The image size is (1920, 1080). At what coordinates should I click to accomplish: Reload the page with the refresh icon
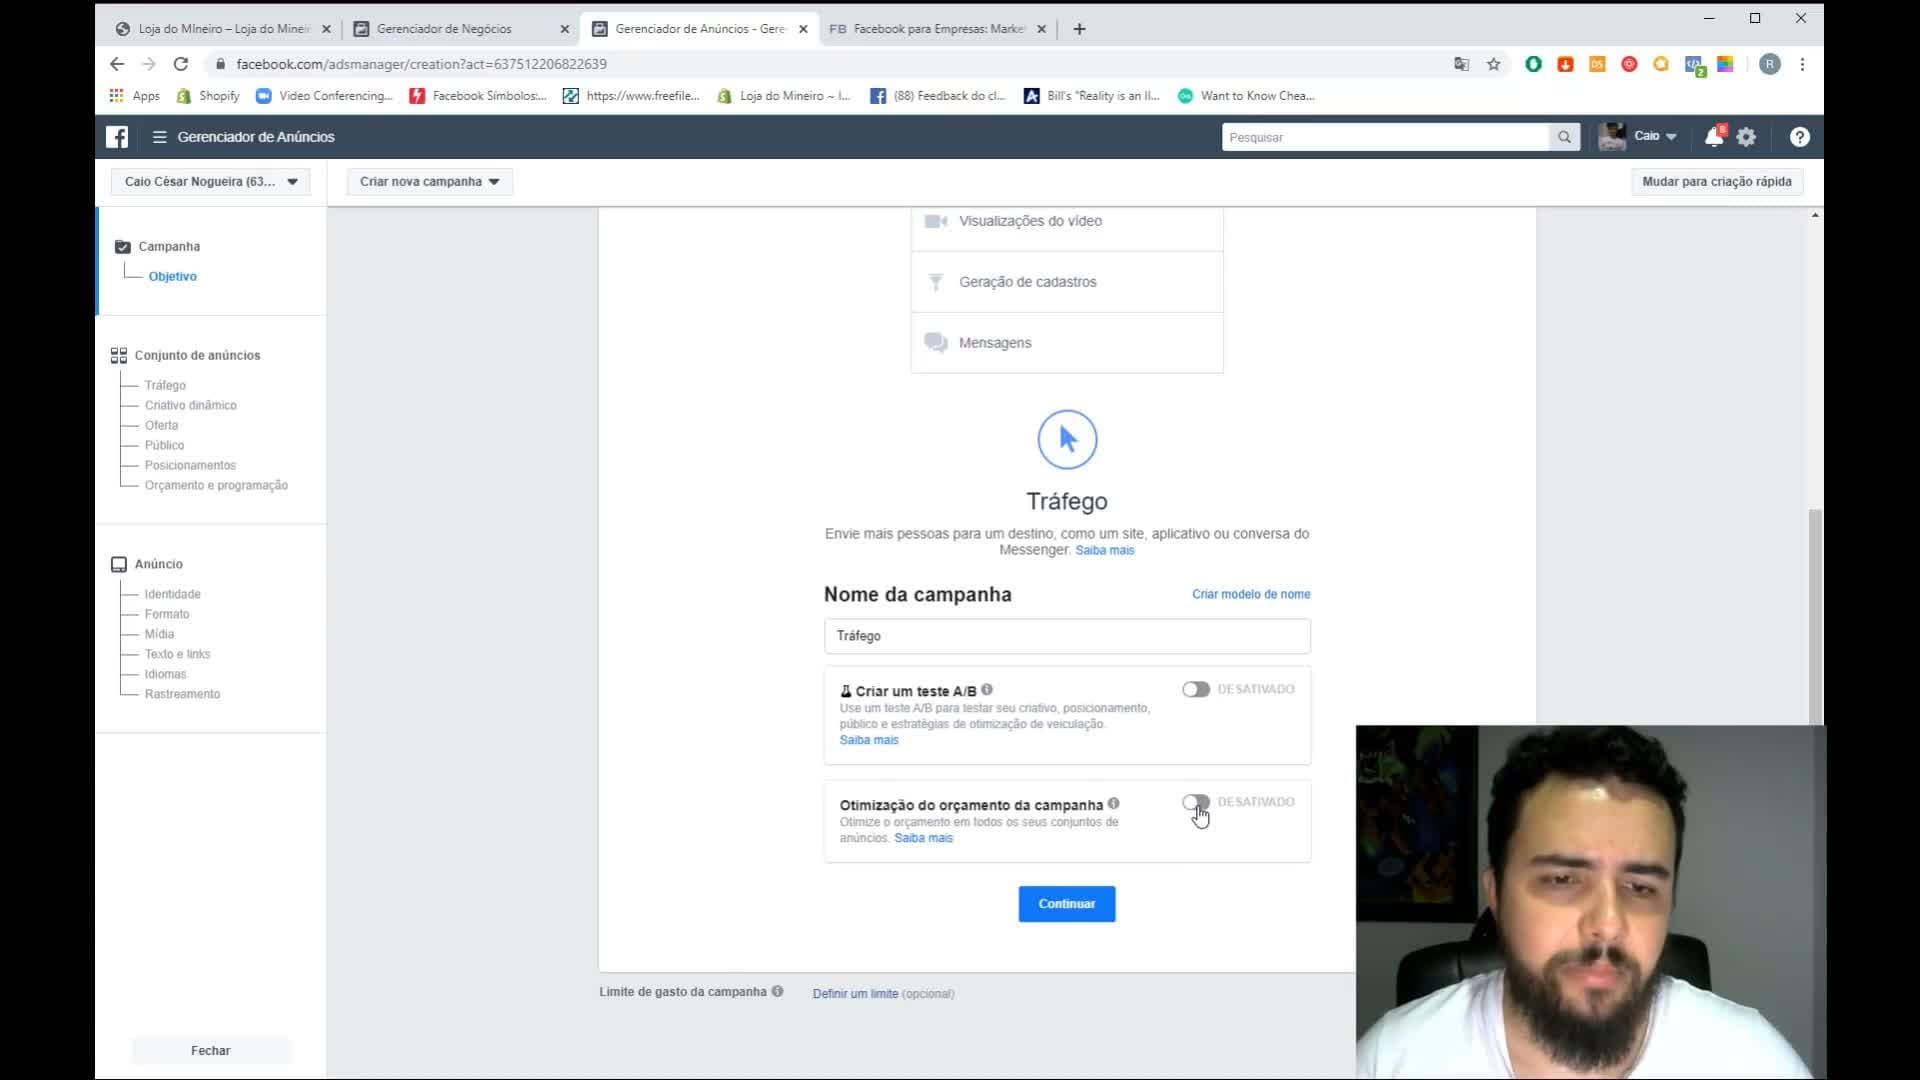(x=181, y=64)
